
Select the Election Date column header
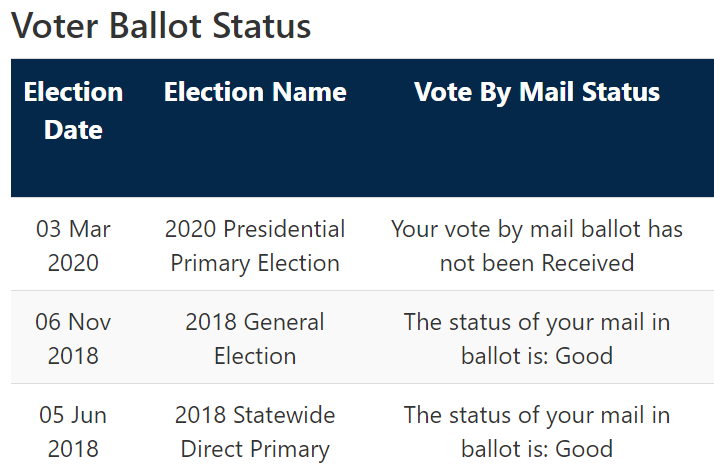pyautogui.click(x=73, y=111)
